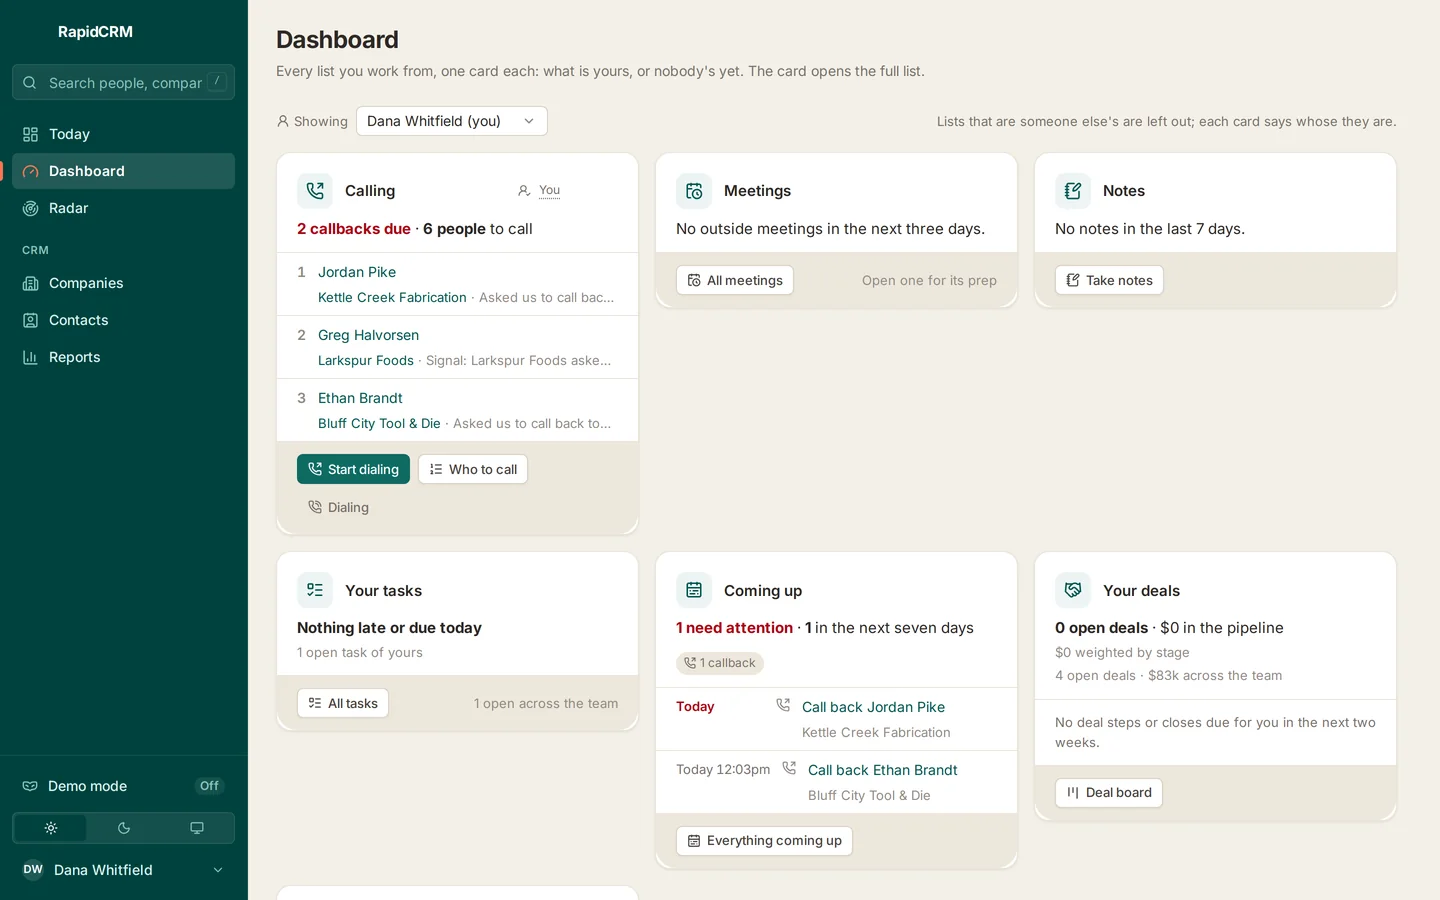
Task: Click the Call back Ethan Brandt link
Action: pos(883,770)
